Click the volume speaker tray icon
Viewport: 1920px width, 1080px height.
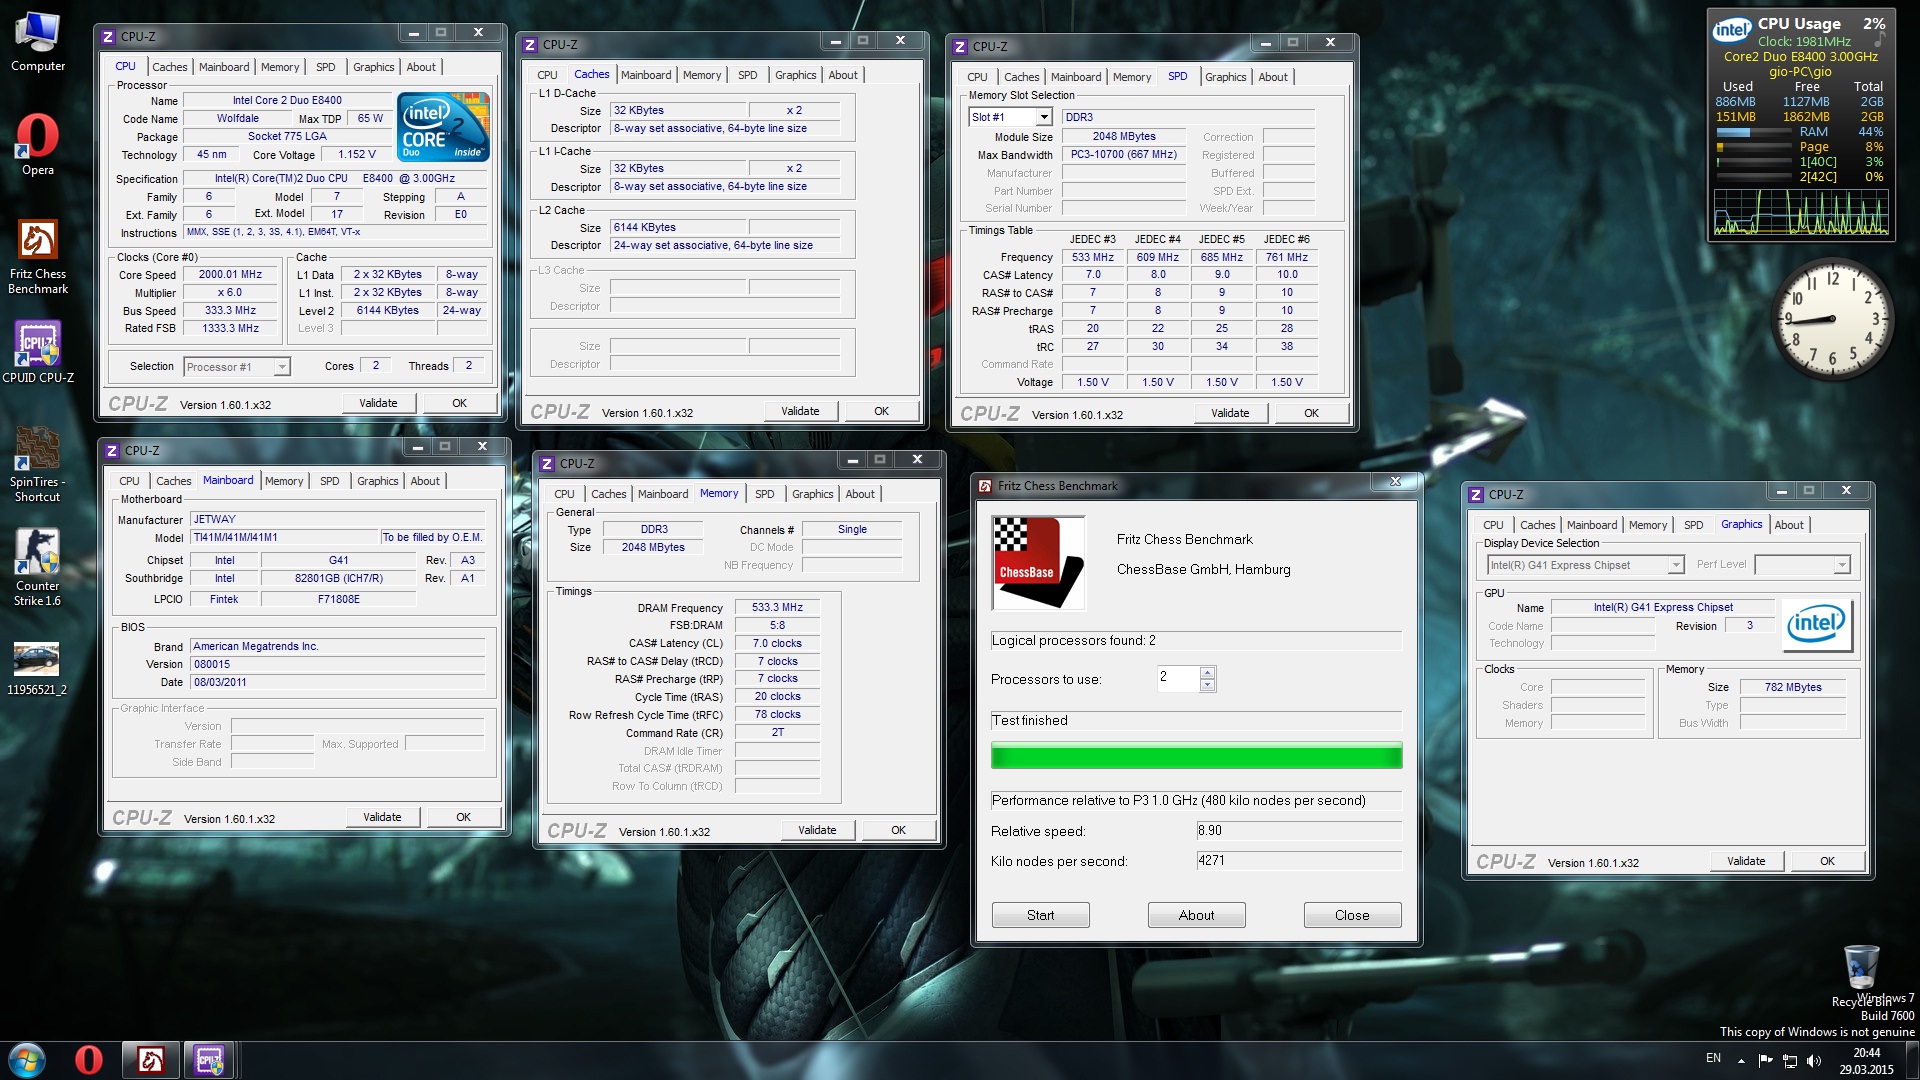(1814, 1060)
